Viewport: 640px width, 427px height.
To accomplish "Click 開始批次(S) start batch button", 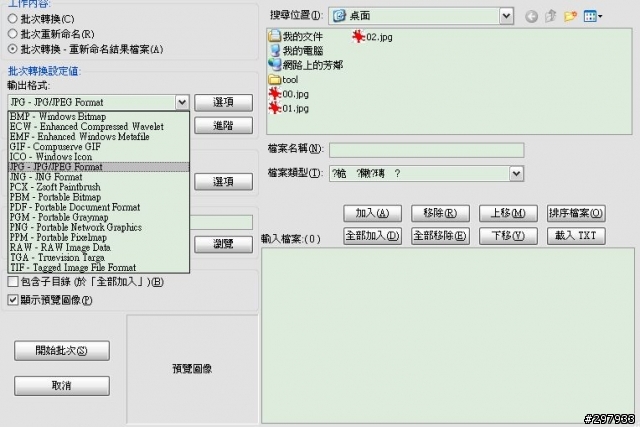I will click(x=62, y=351).
